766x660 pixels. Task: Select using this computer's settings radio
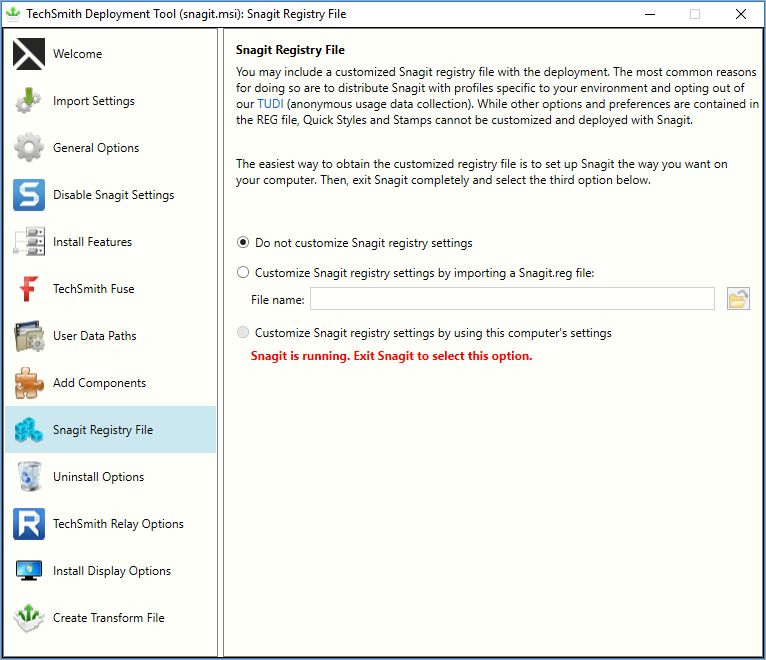pos(243,333)
